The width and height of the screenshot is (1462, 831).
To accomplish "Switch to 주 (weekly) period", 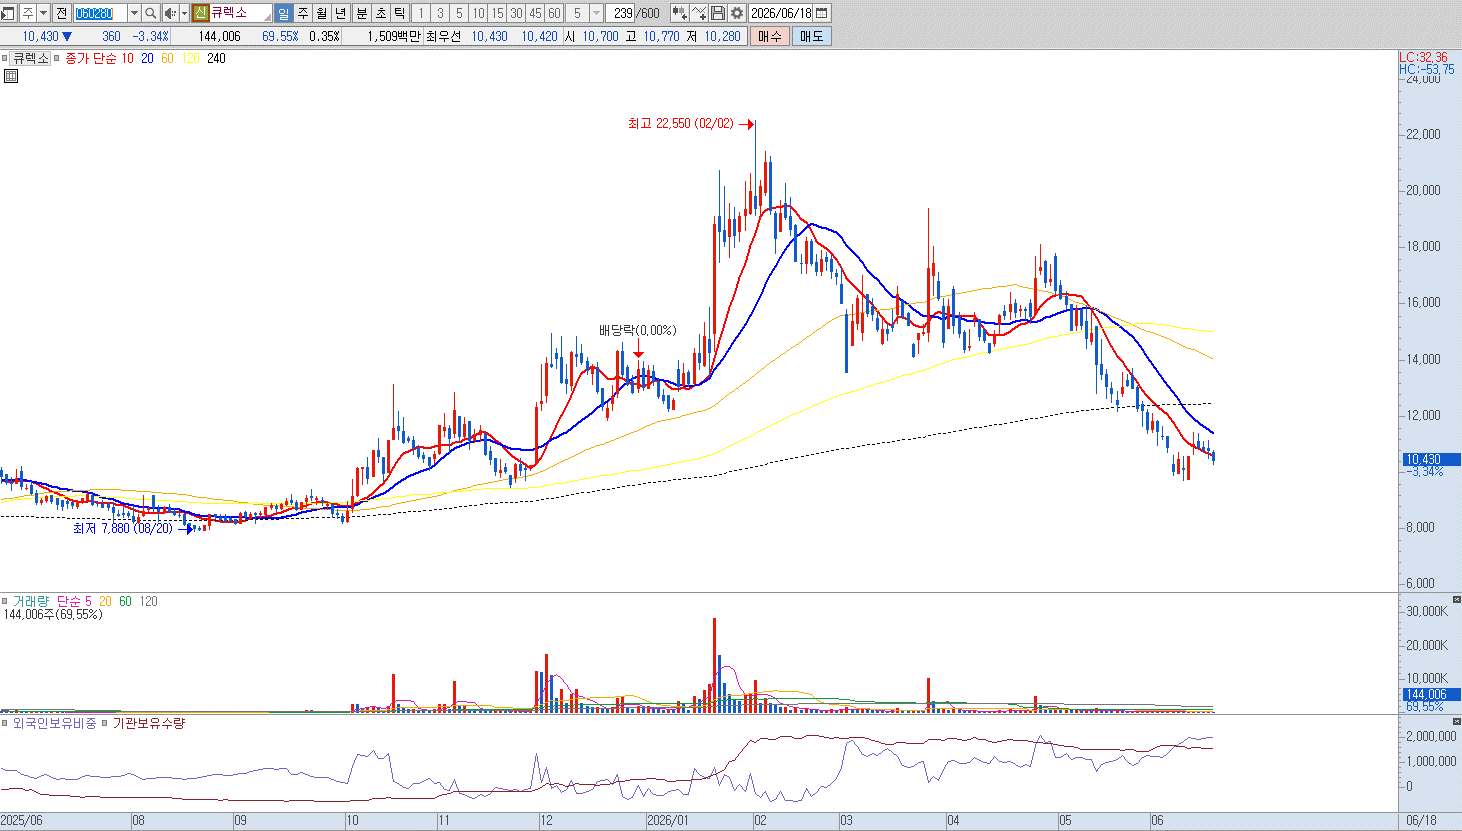I will pos(303,13).
